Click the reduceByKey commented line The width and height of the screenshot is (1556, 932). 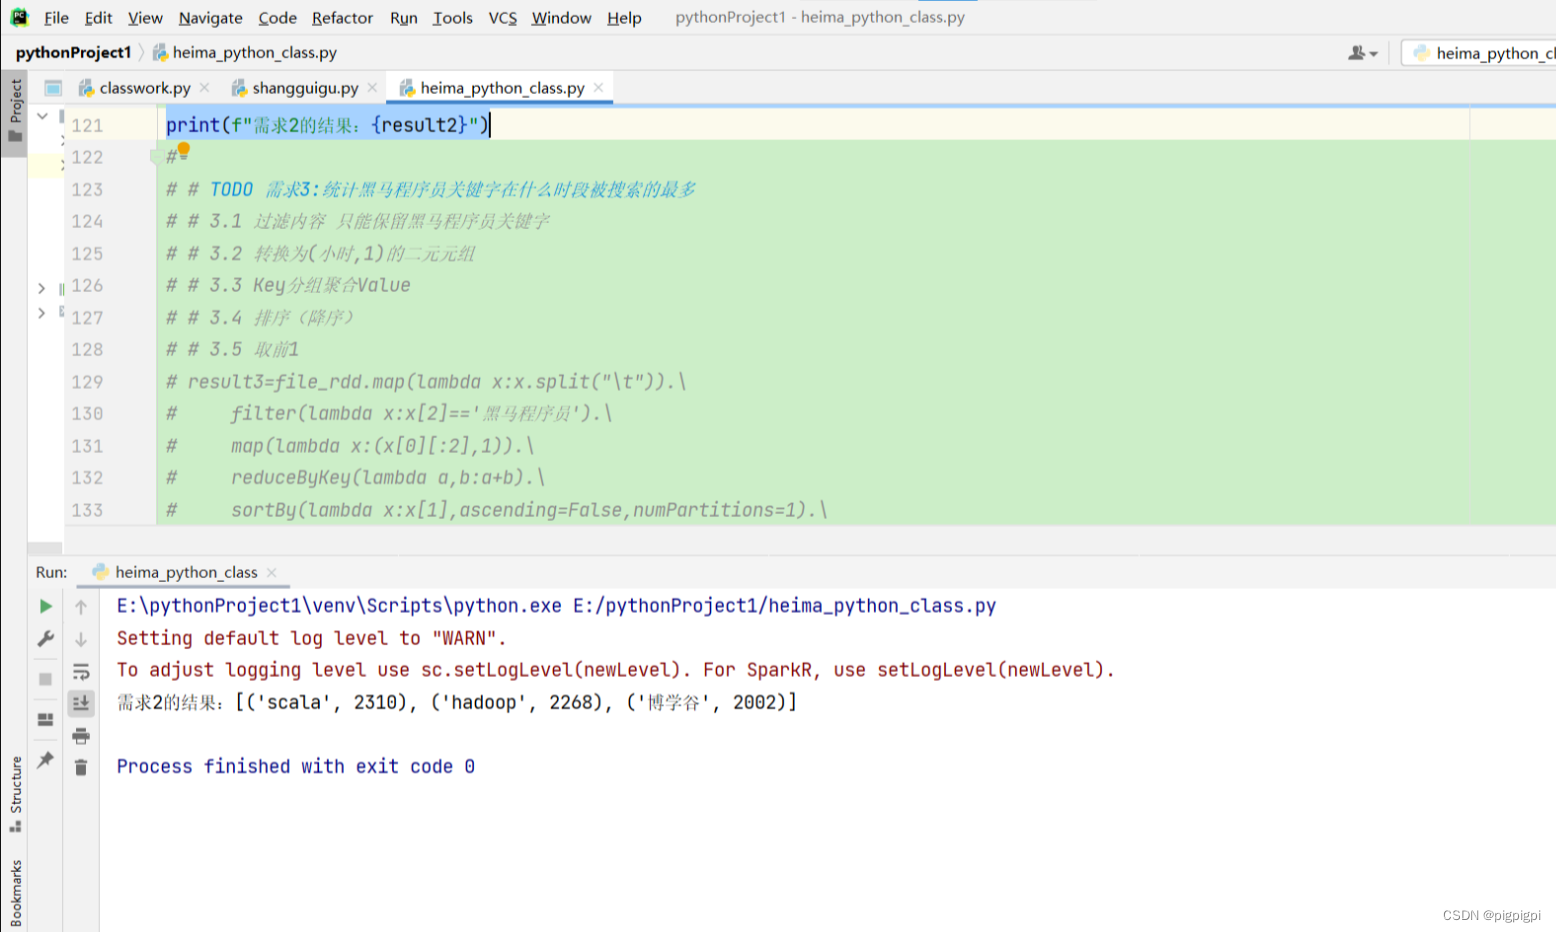pyautogui.click(x=355, y=478)
